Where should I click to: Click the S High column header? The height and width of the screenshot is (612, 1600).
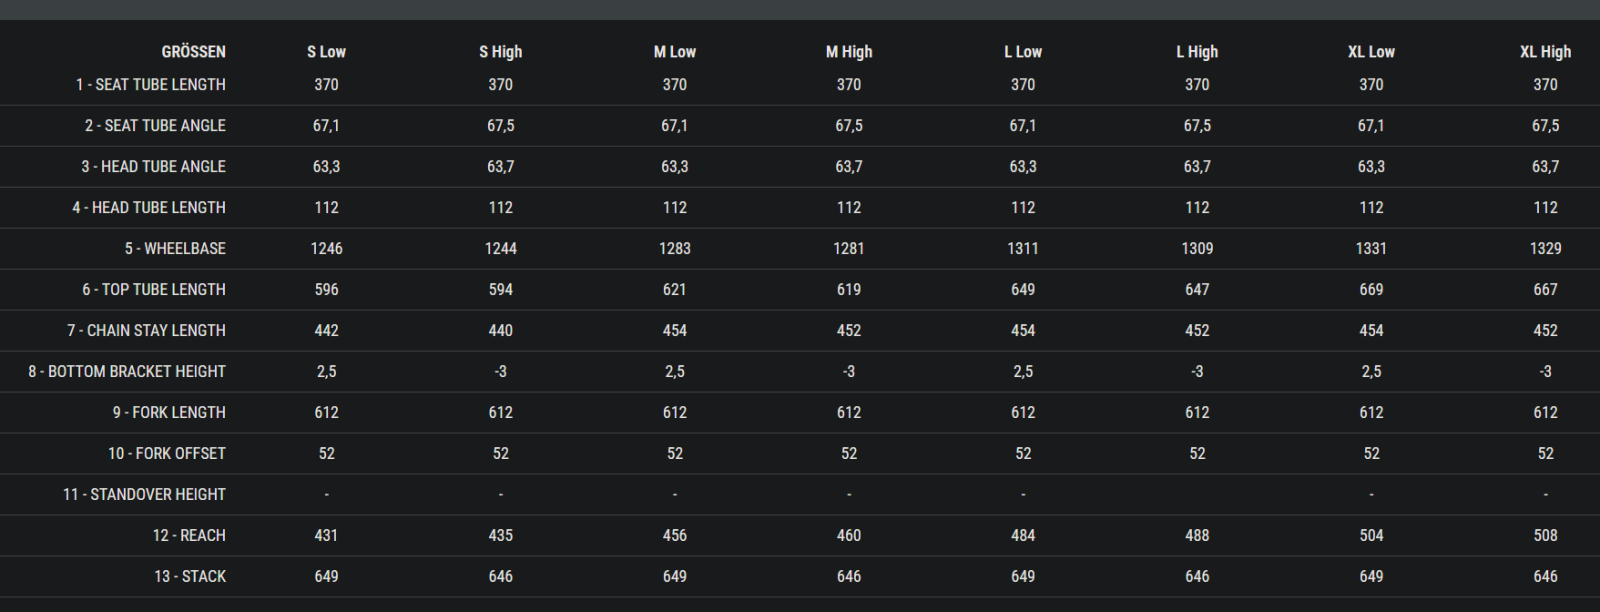coord(500,52)
